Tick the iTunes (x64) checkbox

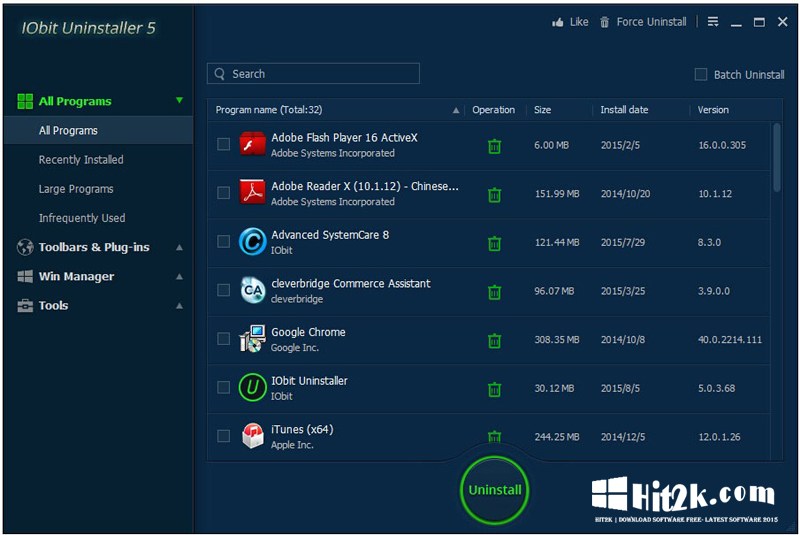(223, 436)
